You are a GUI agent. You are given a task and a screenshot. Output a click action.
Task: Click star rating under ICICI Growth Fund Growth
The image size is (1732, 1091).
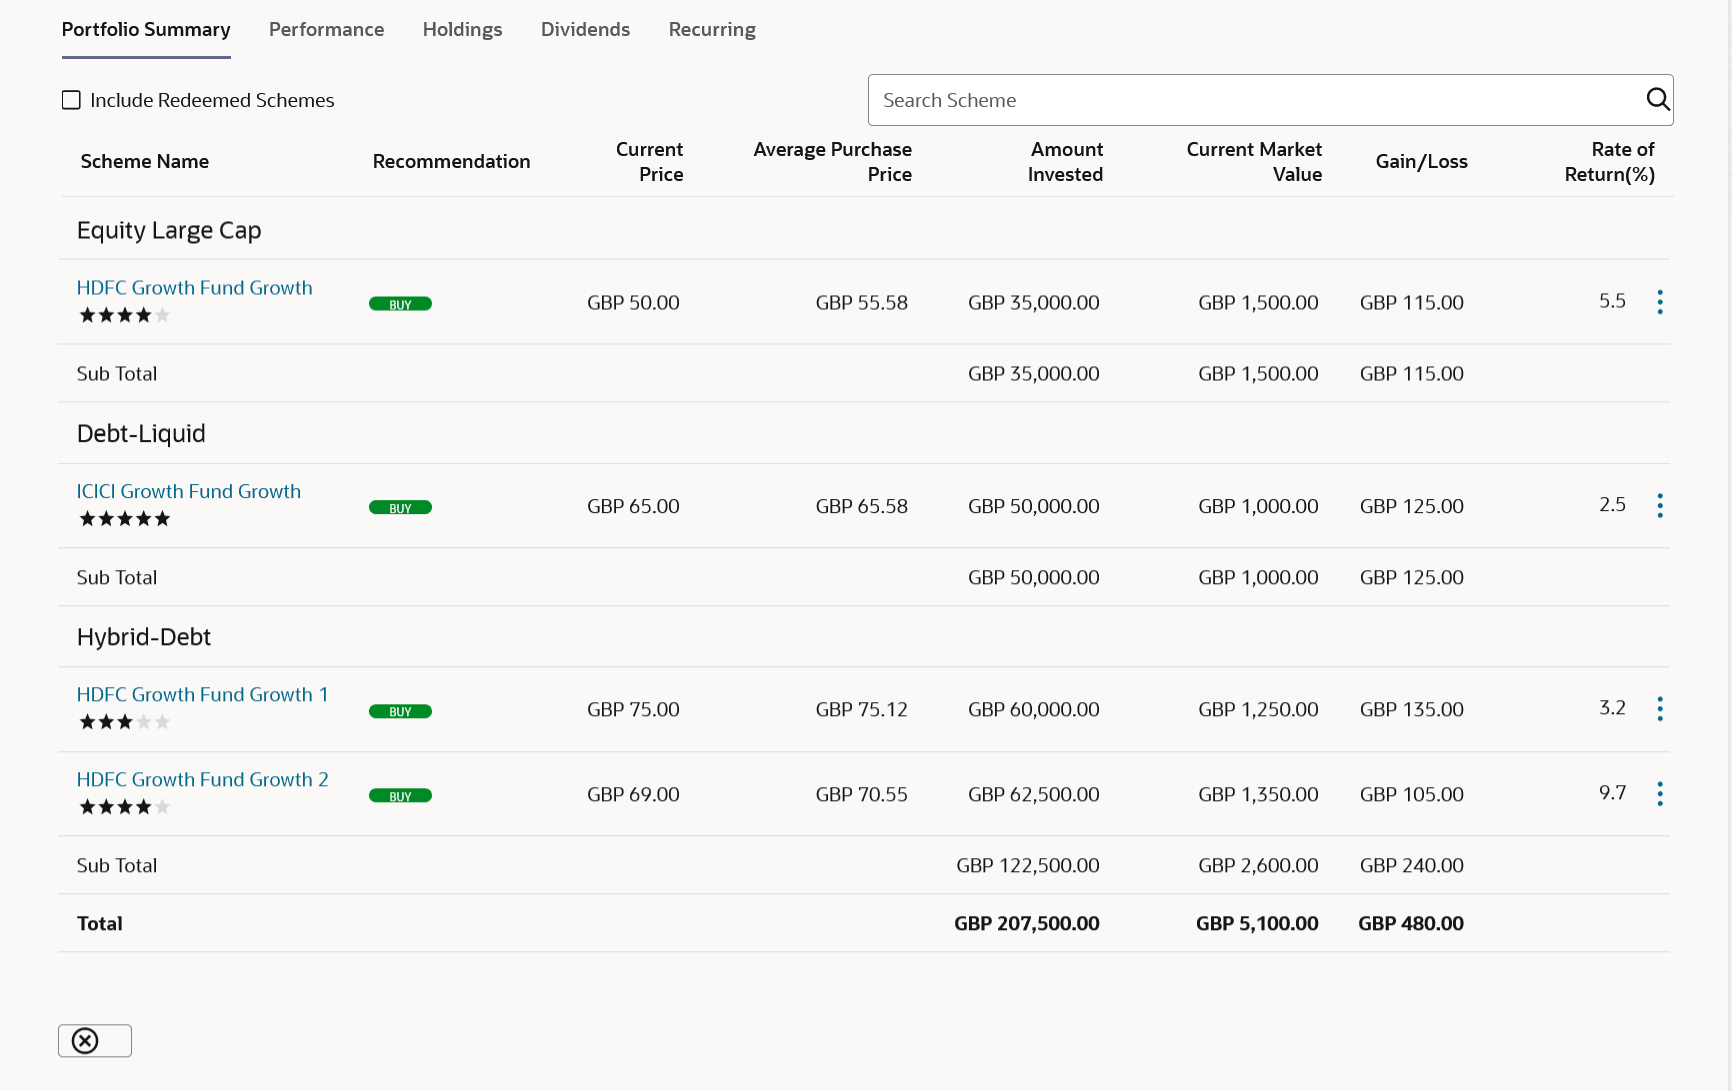(x=125, y=519)
